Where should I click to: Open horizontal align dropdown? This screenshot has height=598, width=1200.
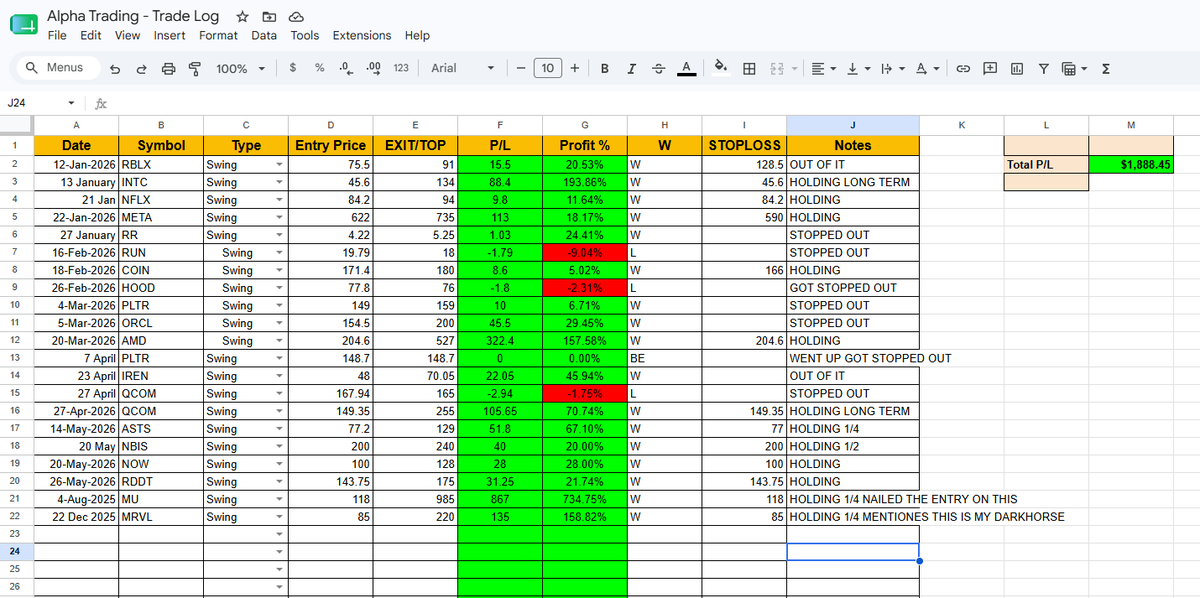pos(823,68)
